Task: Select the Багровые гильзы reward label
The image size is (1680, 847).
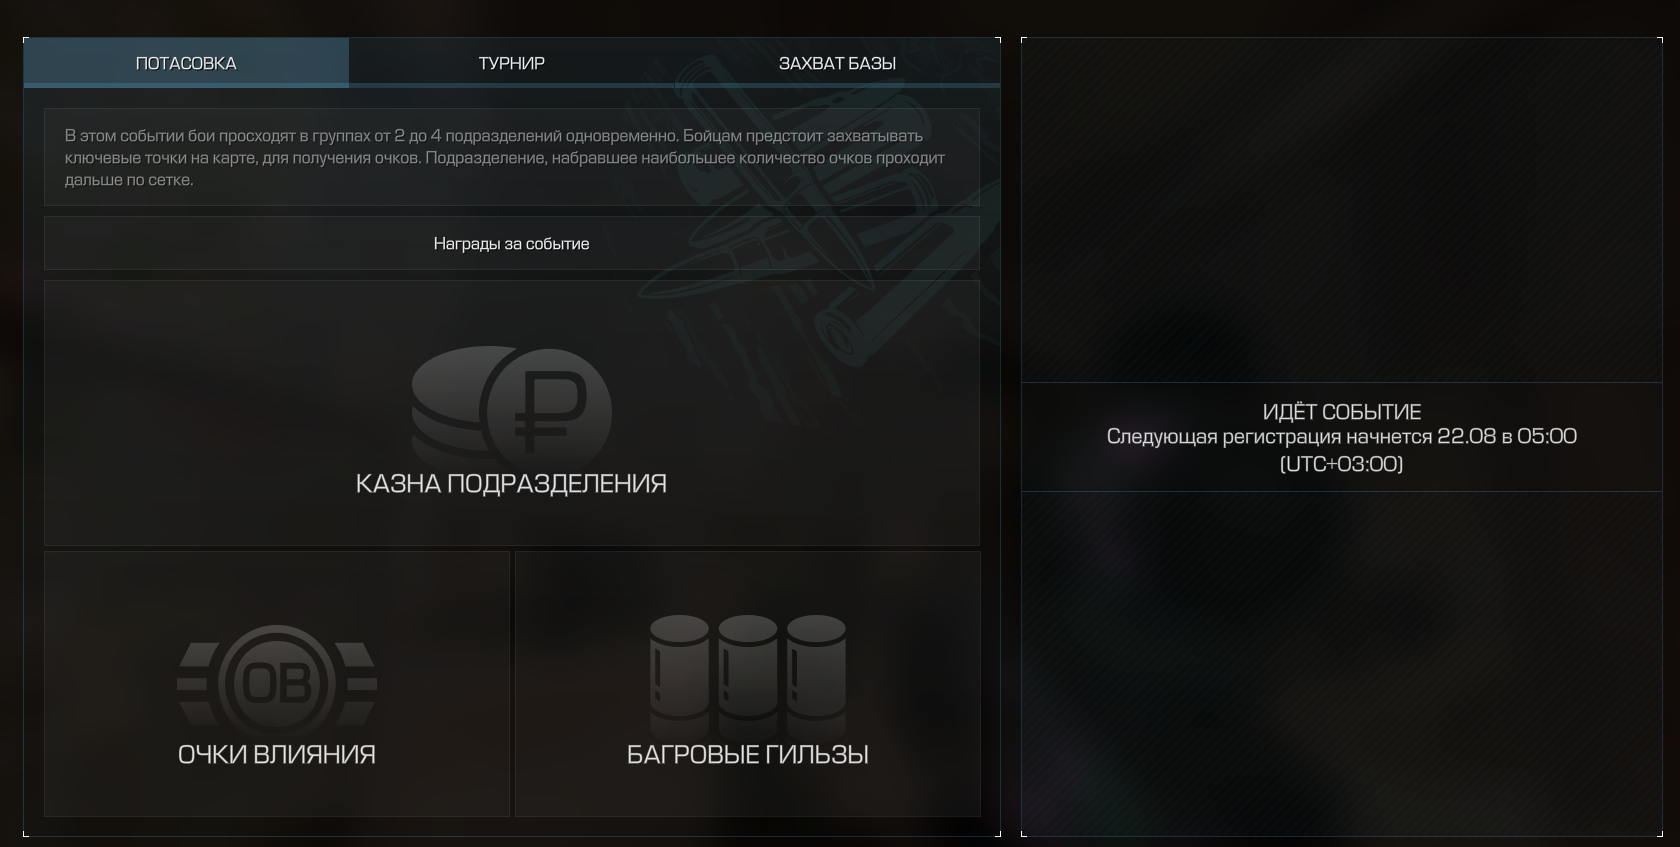Action: (x=747, y=755)
